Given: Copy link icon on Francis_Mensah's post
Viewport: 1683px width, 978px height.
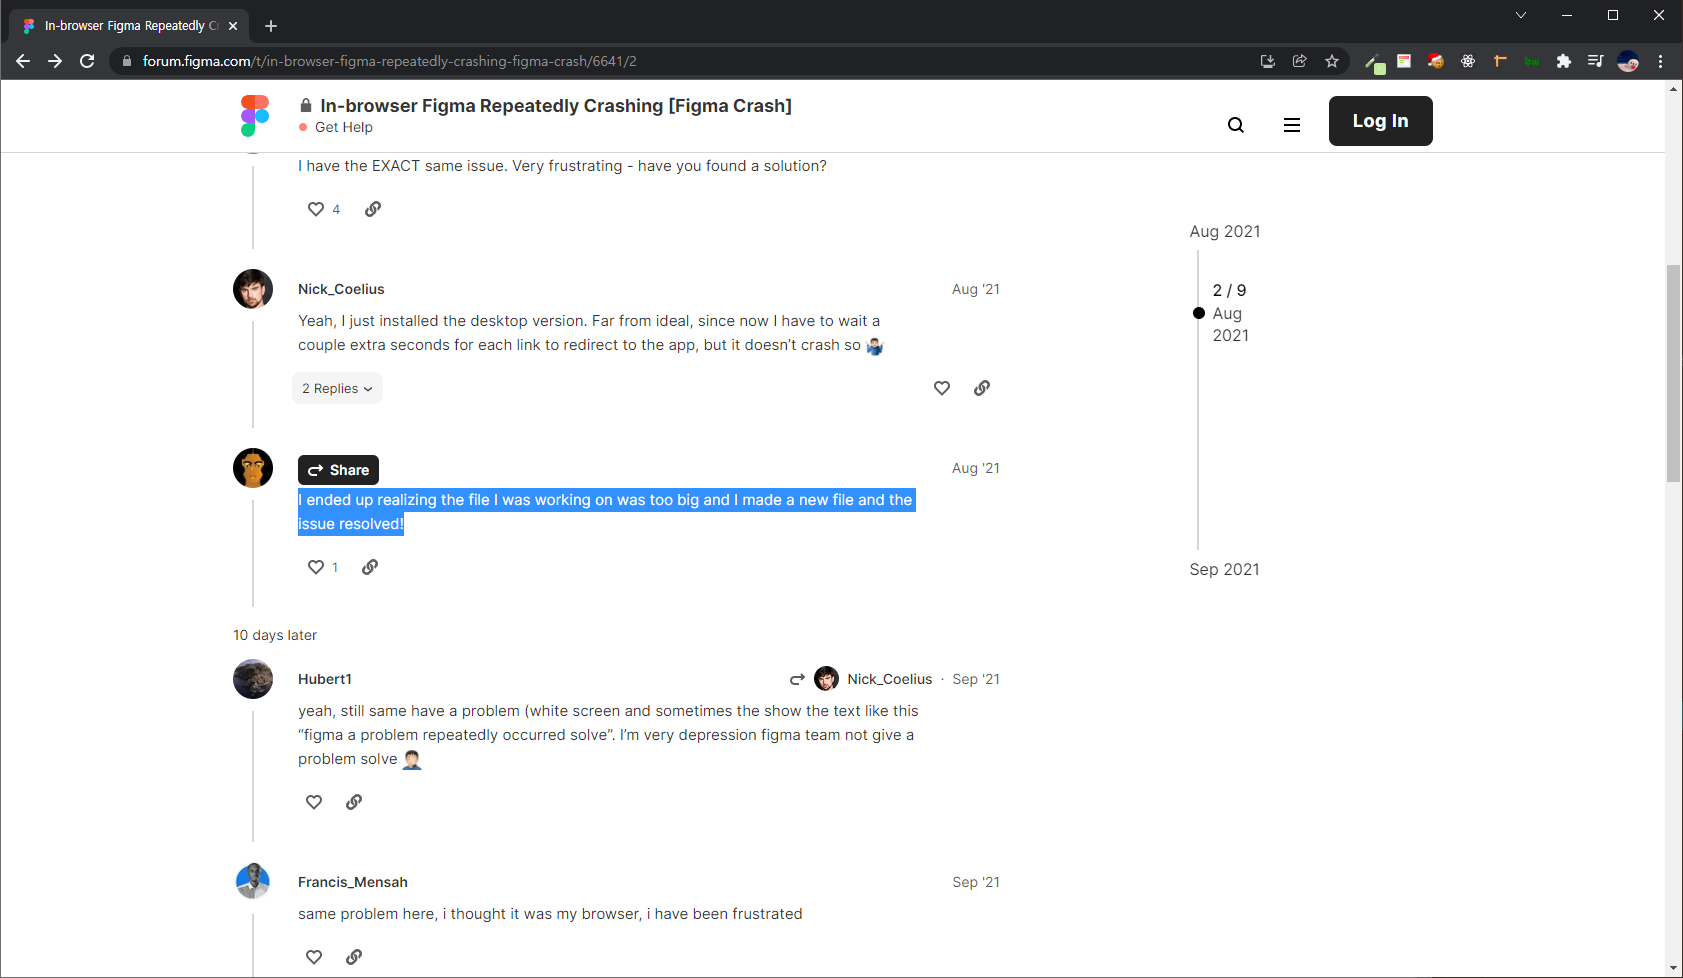Looking at the screenshot, I should click(x=354, y=957).
